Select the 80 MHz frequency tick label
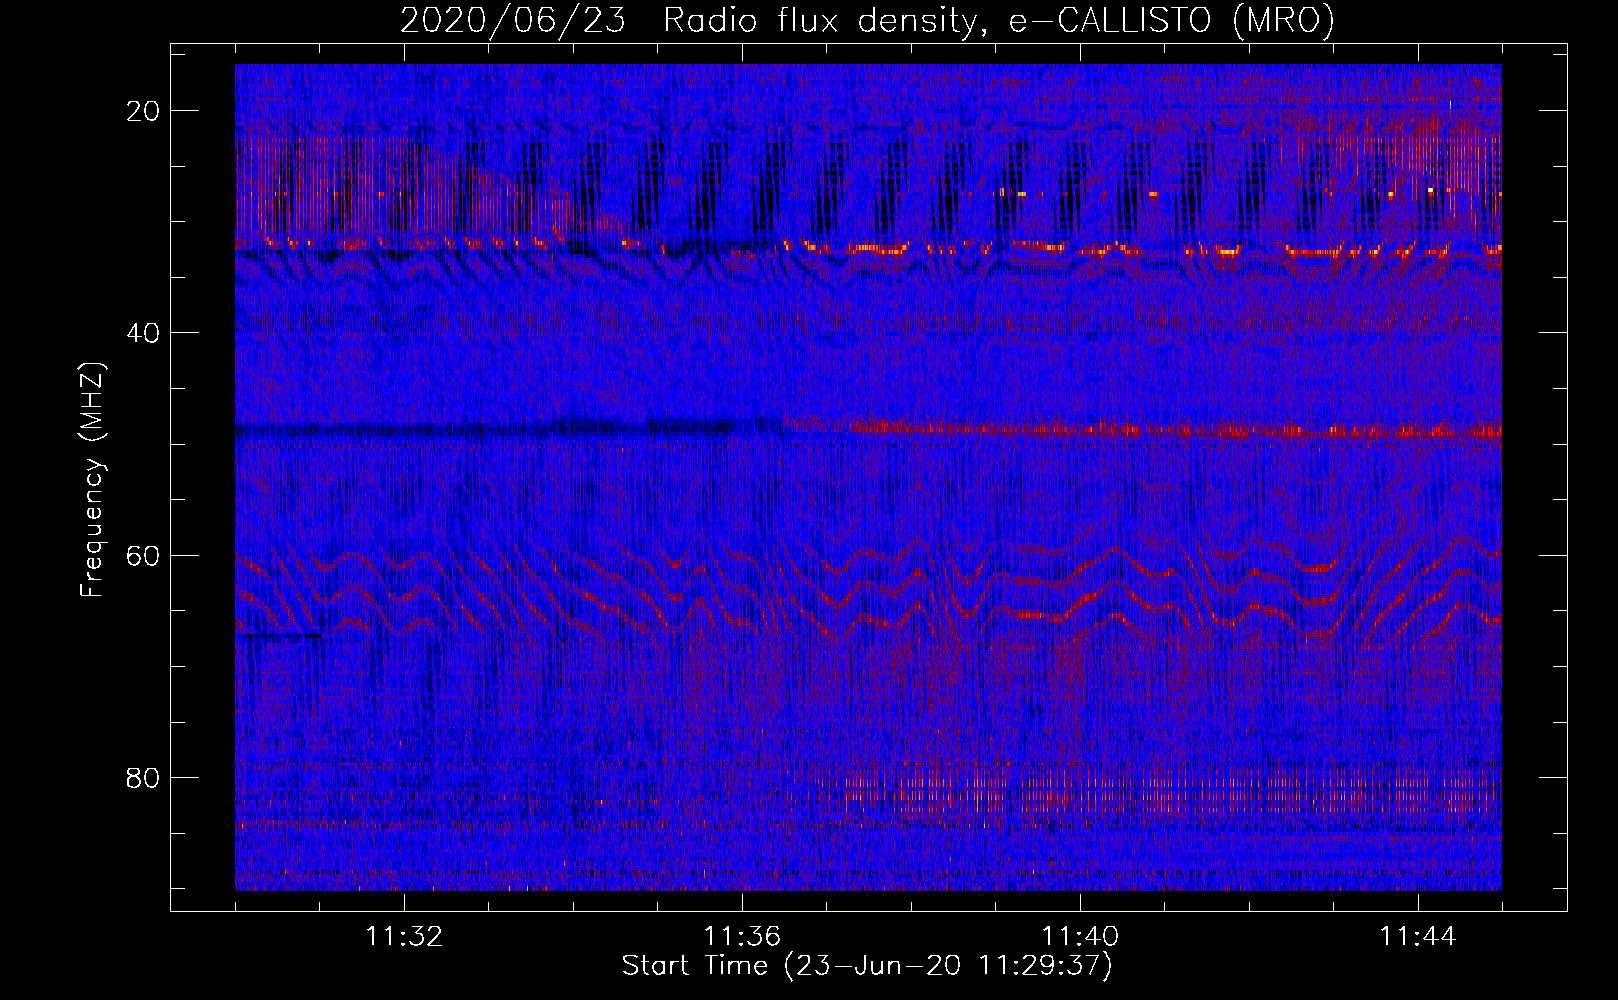The height and width of the screenshot is (1000, 1618). tap(144, 777)
